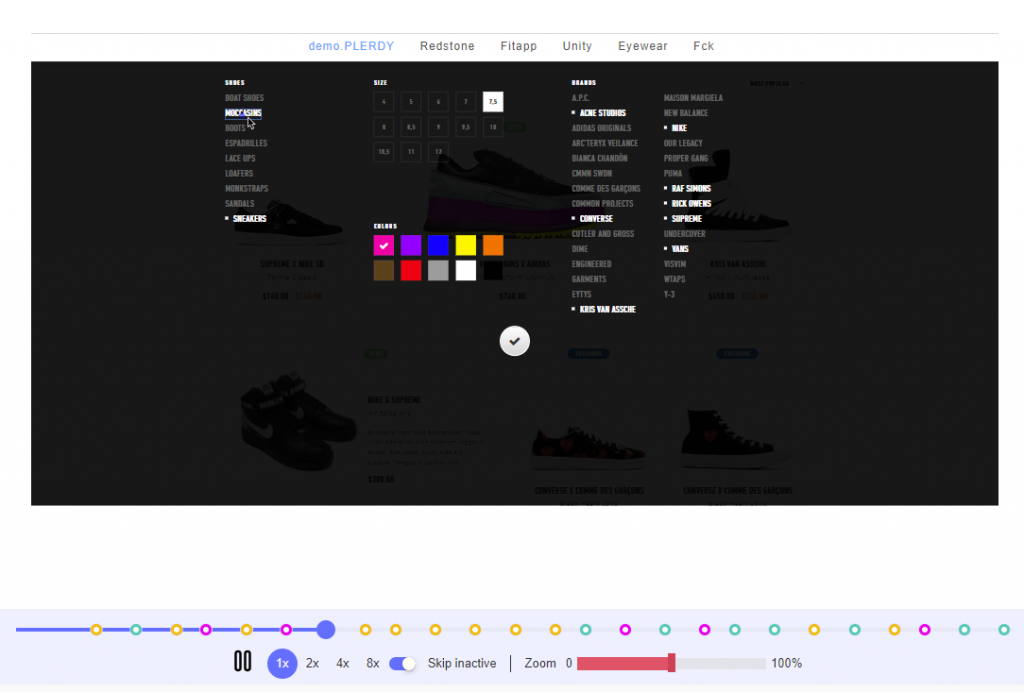This screenshot has height=692, width=1024.
Task: Set playback speed to 2x
Action: (313, 663)
